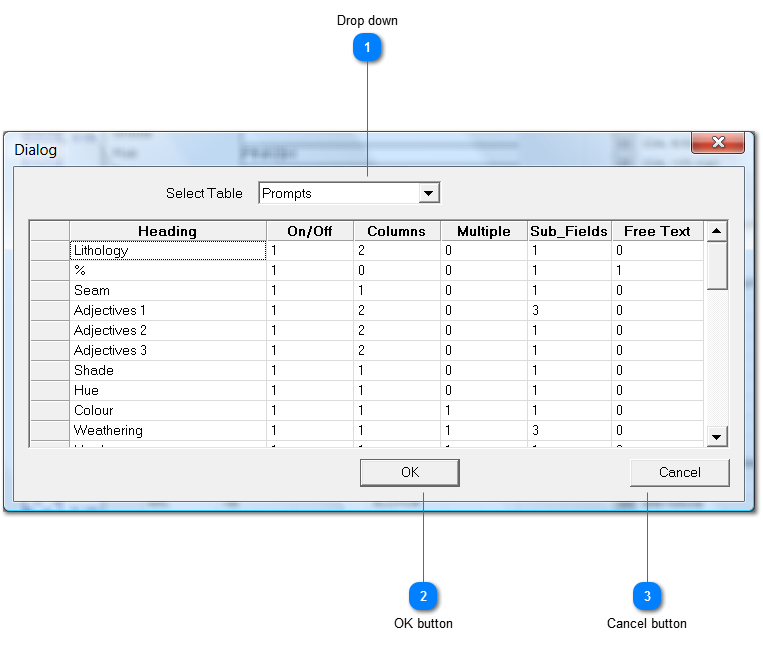
Task: Click the Weathering heading cell
Action: (x=167, y=431)
